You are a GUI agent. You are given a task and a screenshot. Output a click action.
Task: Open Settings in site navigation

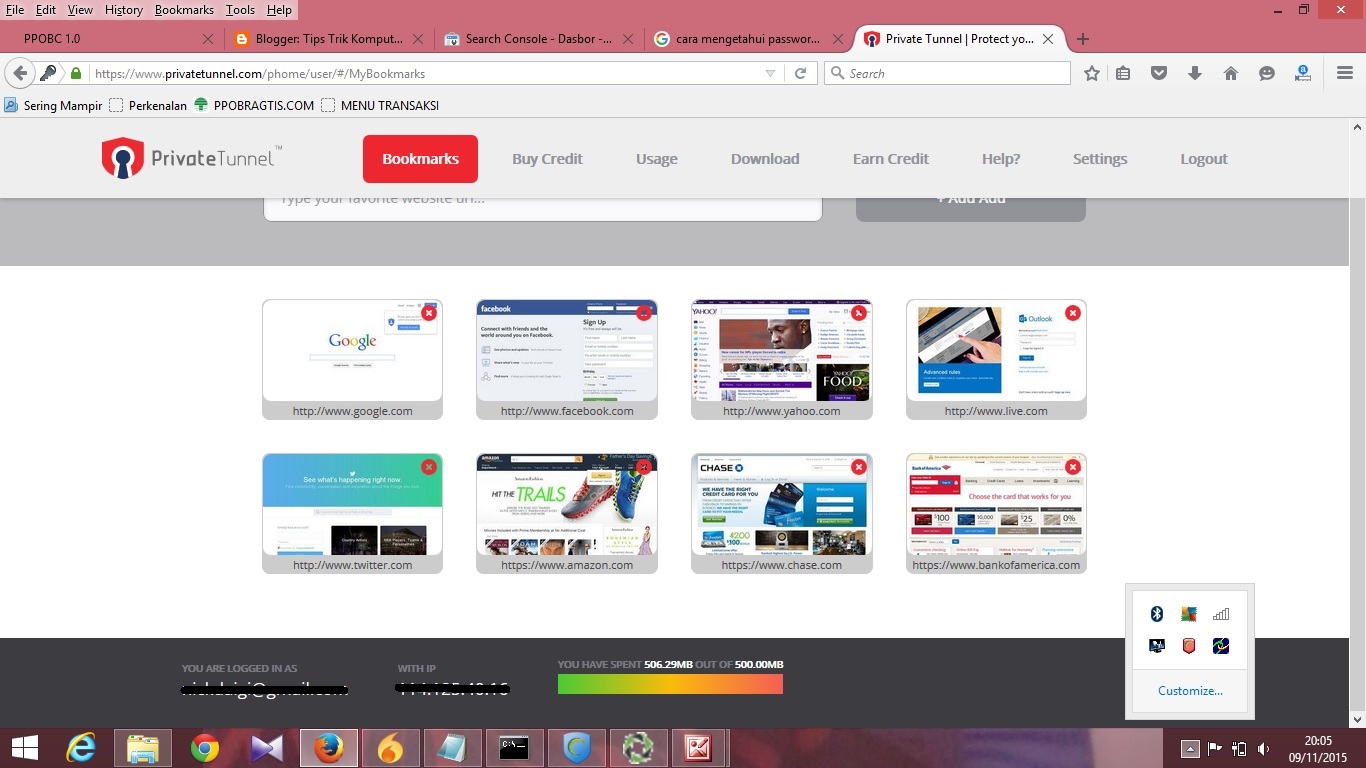click(x=1100, y=159)
